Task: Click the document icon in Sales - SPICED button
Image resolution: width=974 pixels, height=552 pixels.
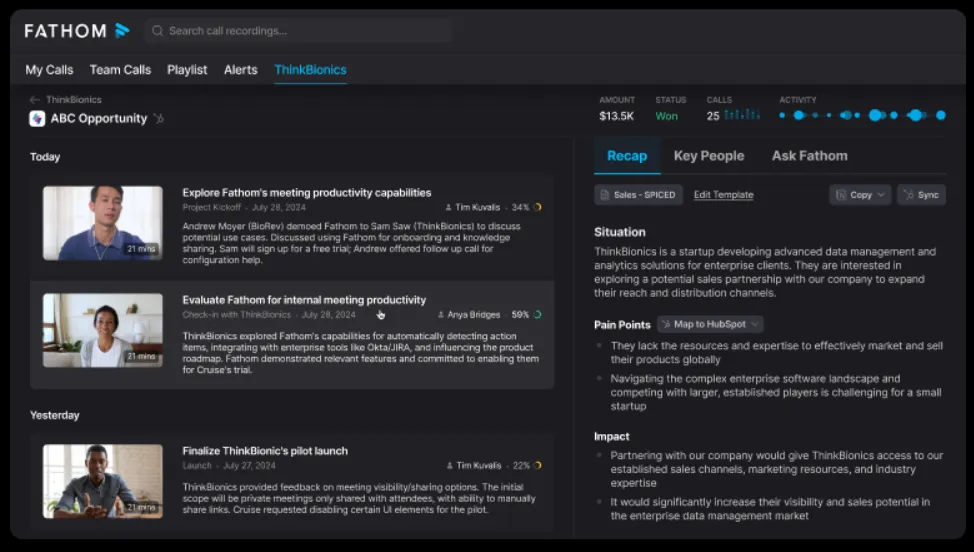Action: coord(605,195)
